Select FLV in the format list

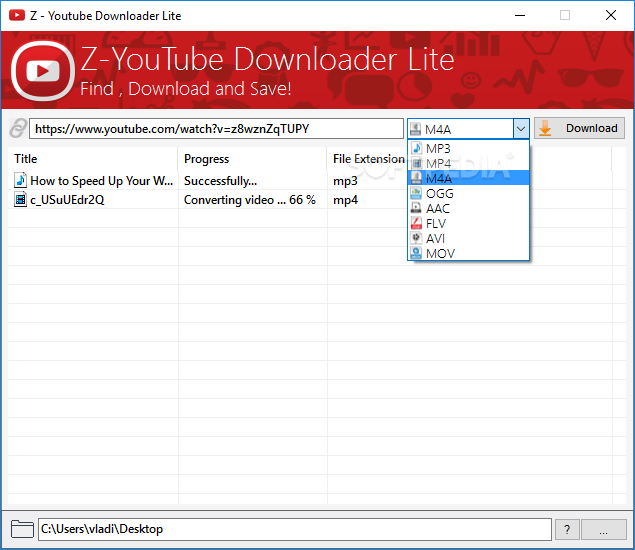[469, 223]
